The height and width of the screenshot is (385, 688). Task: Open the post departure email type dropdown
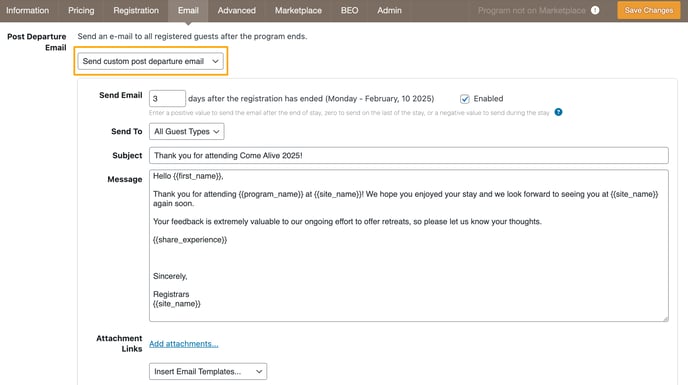pos(150,61)
